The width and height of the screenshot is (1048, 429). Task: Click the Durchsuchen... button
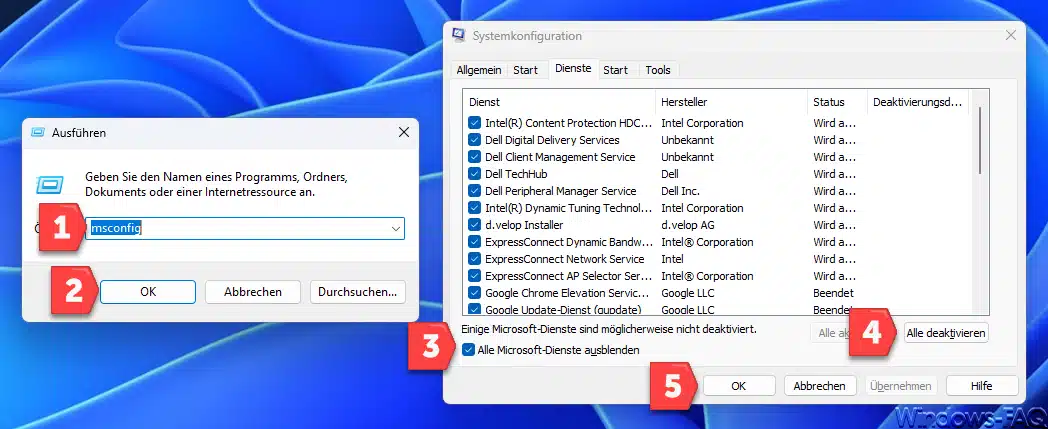[x=358, y=291]
